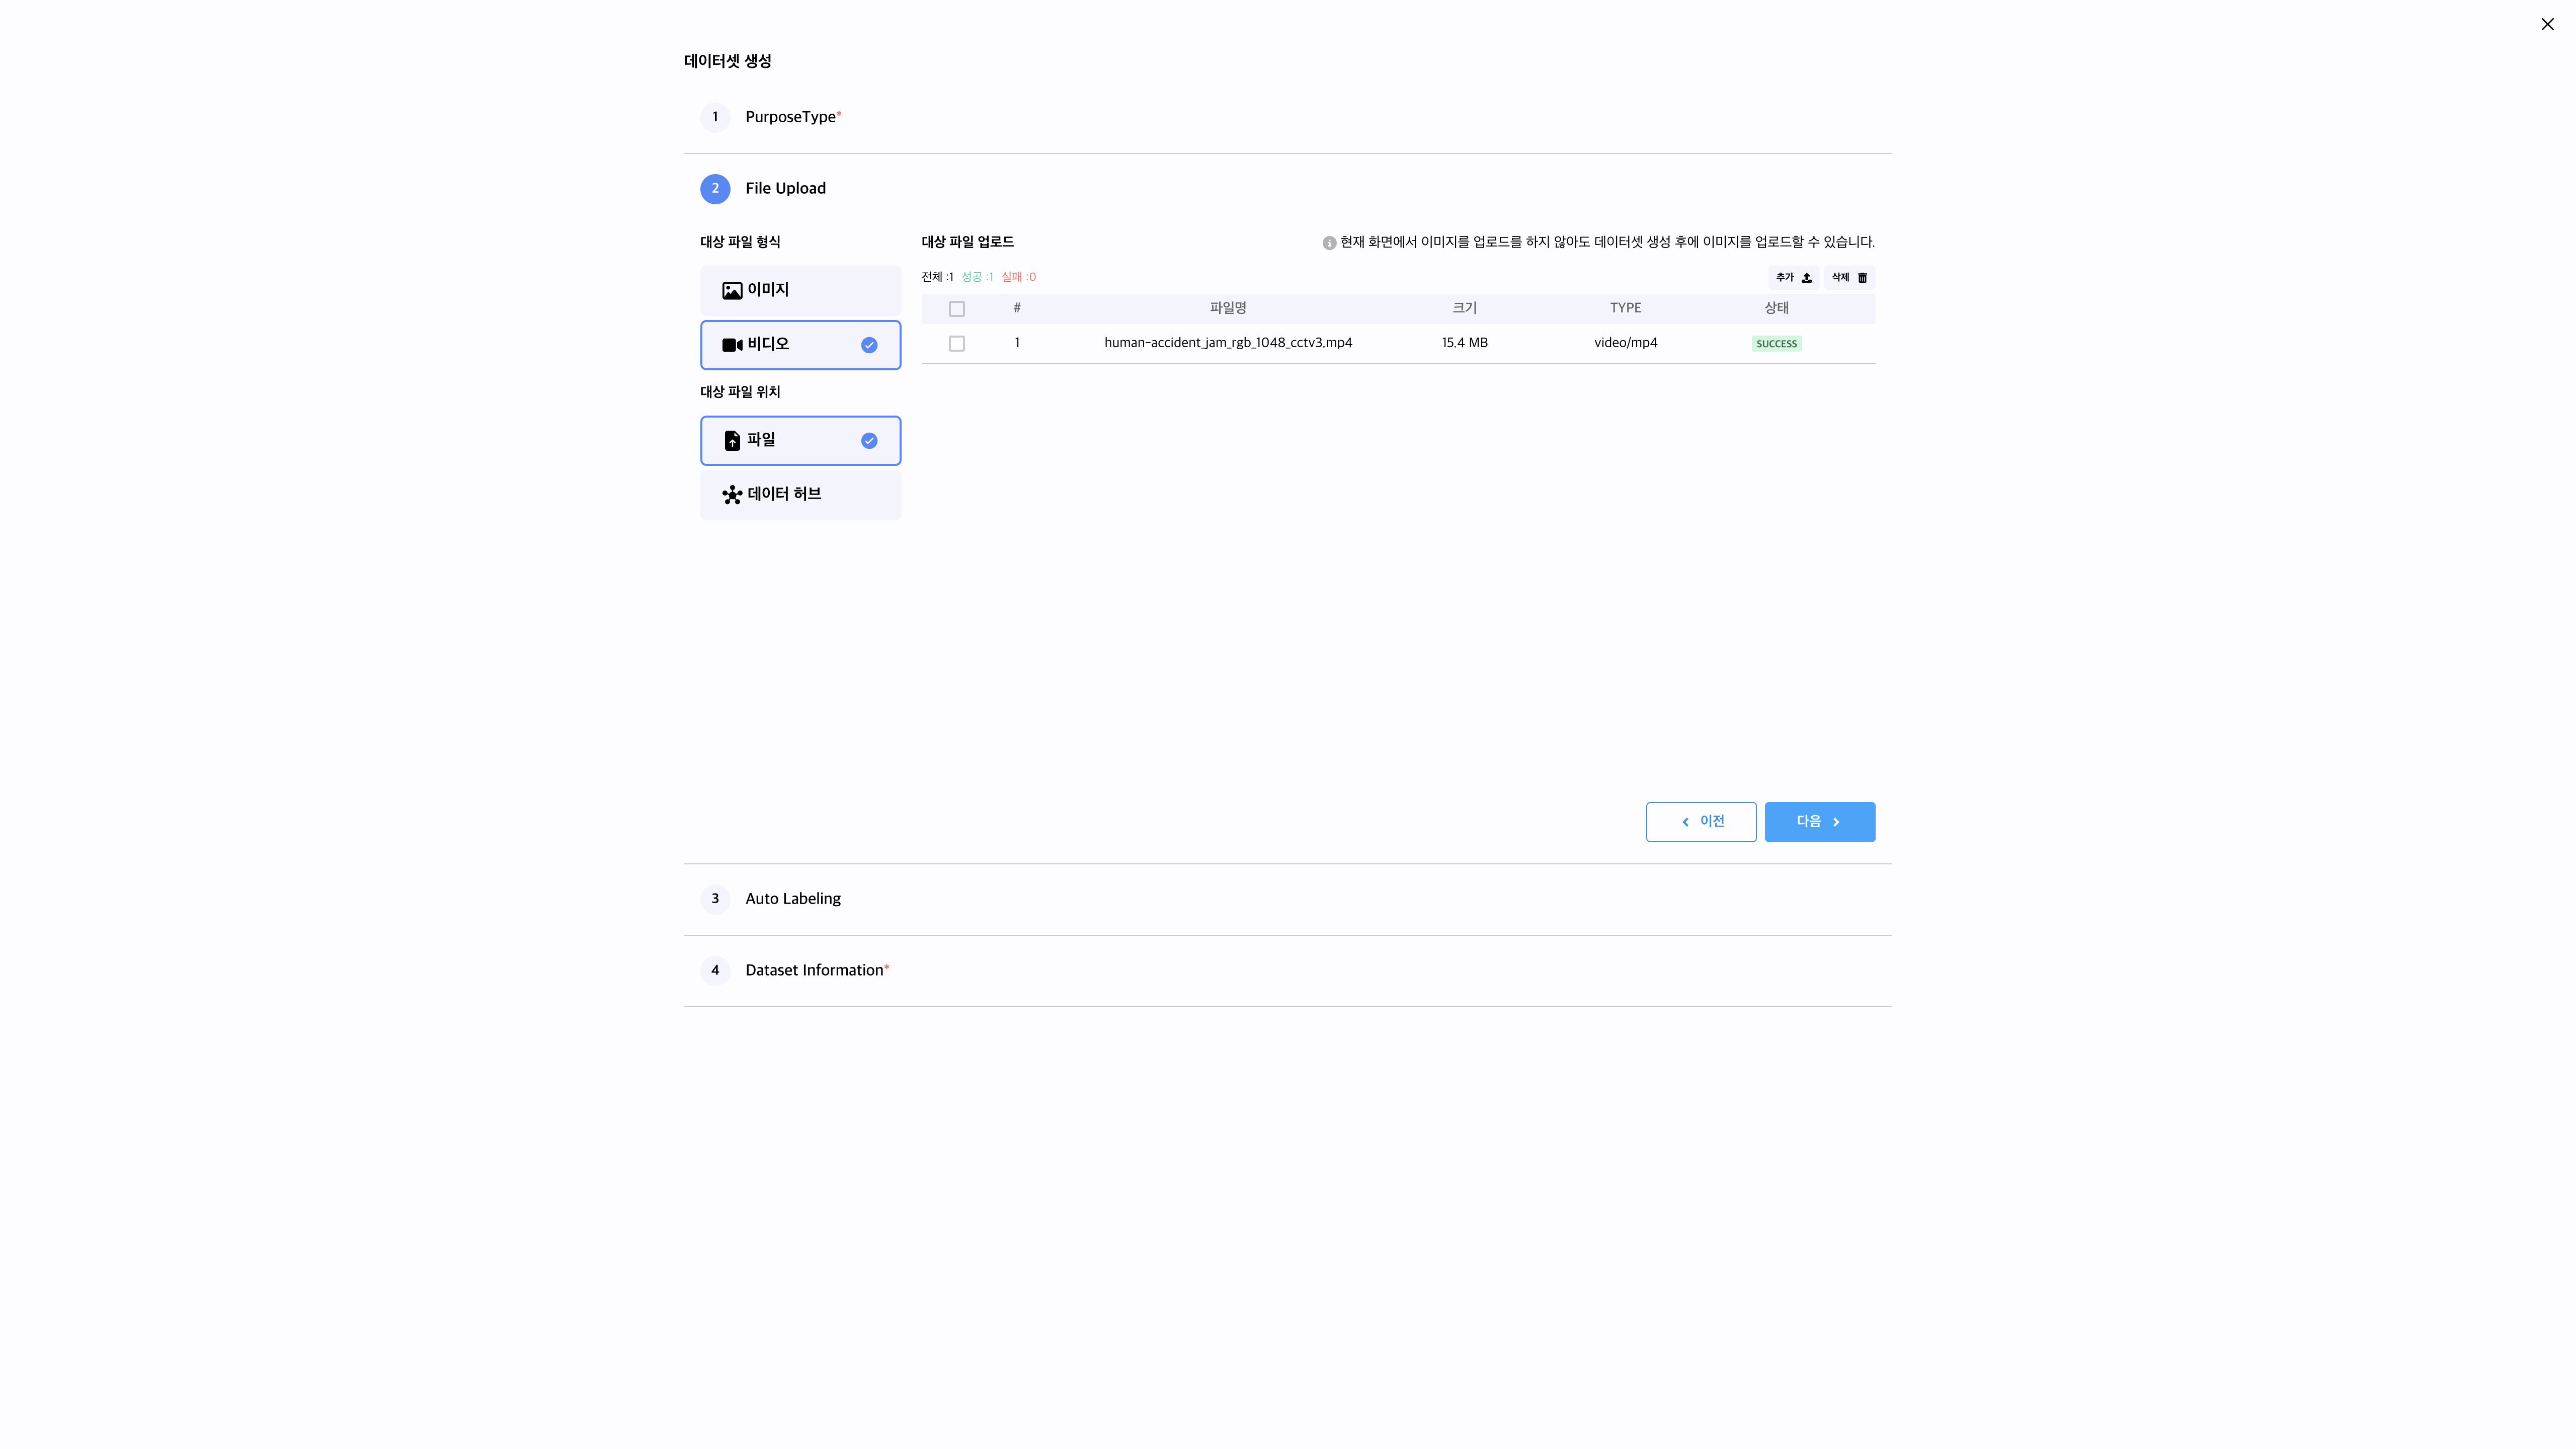The height and width of the screenshot is (1449, 2576).
Task: Click the image format icon (이미지)
Action: pos(732,290)
